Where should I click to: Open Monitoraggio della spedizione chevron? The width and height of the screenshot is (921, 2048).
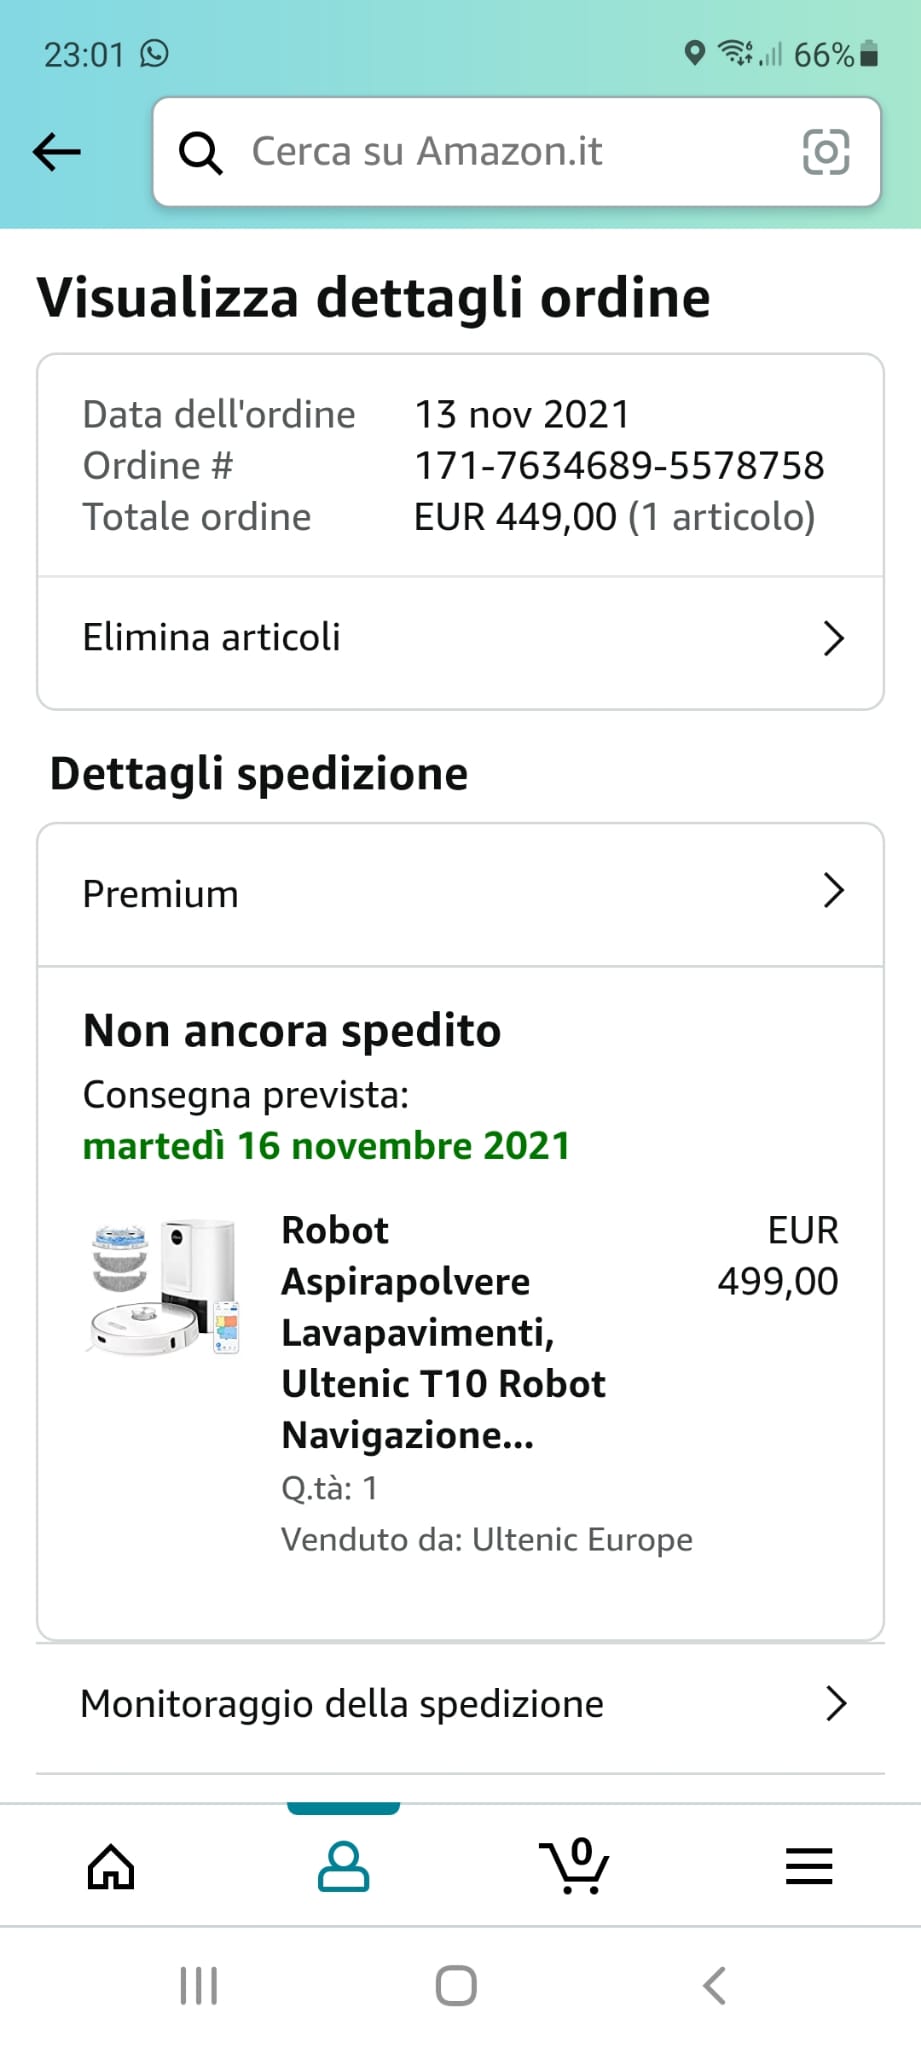point(836,1703)
